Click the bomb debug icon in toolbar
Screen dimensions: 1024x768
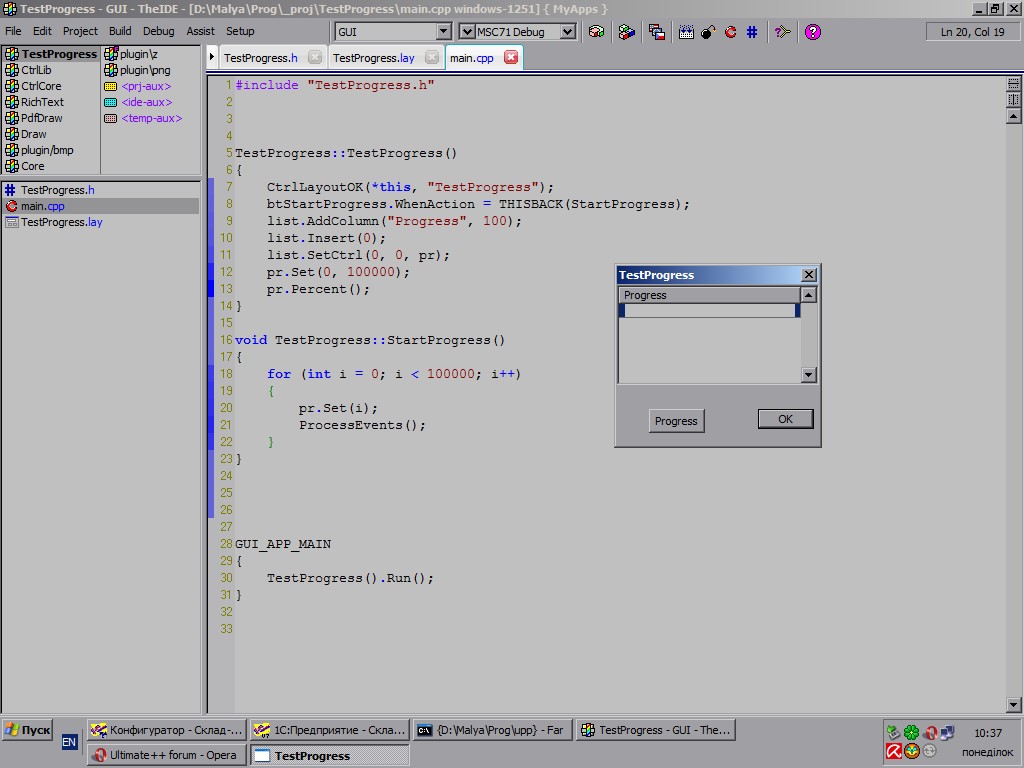708,32
